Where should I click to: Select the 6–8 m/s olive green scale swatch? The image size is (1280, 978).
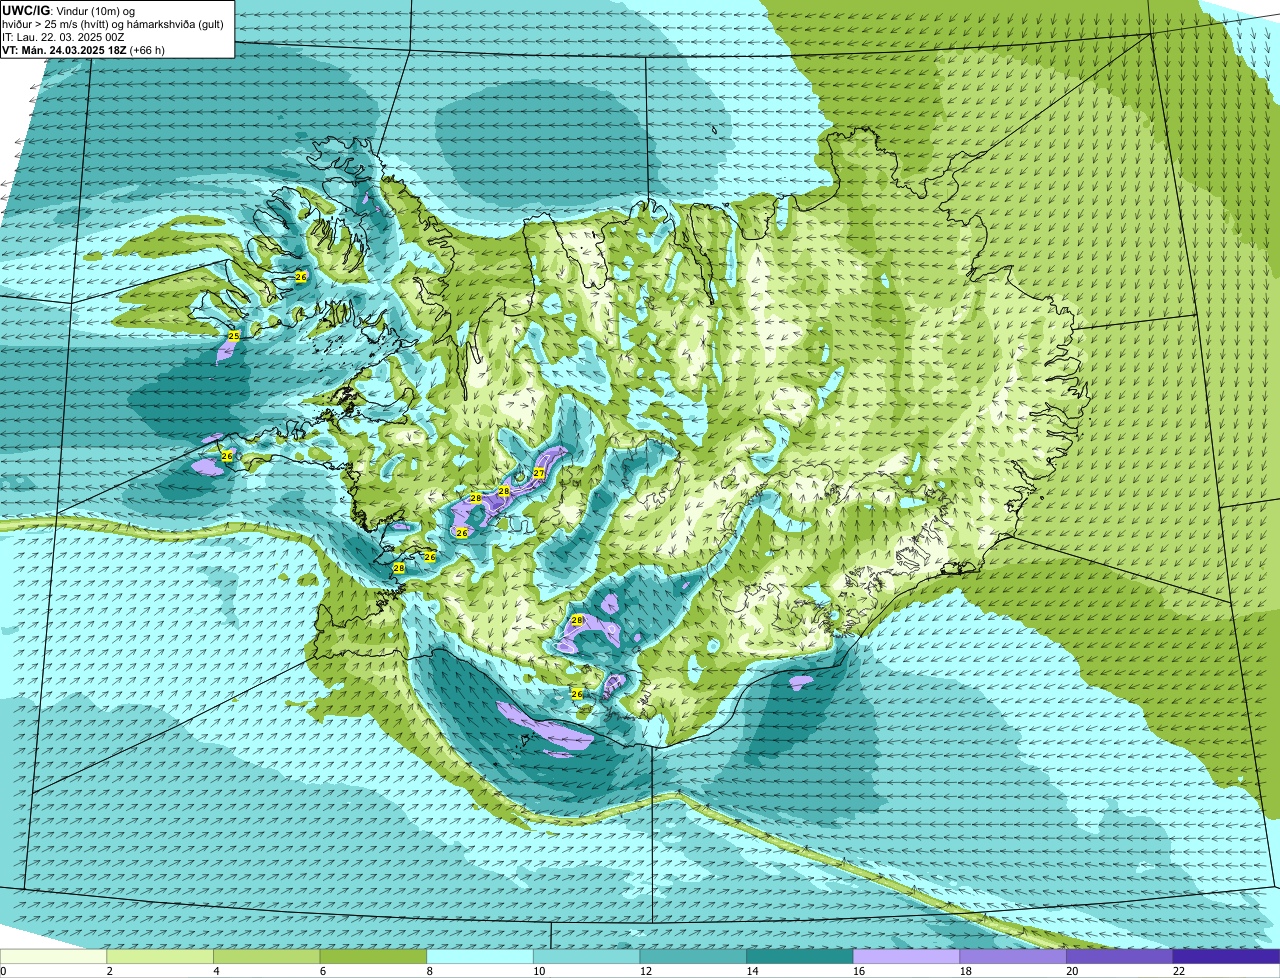click(373, 957)
